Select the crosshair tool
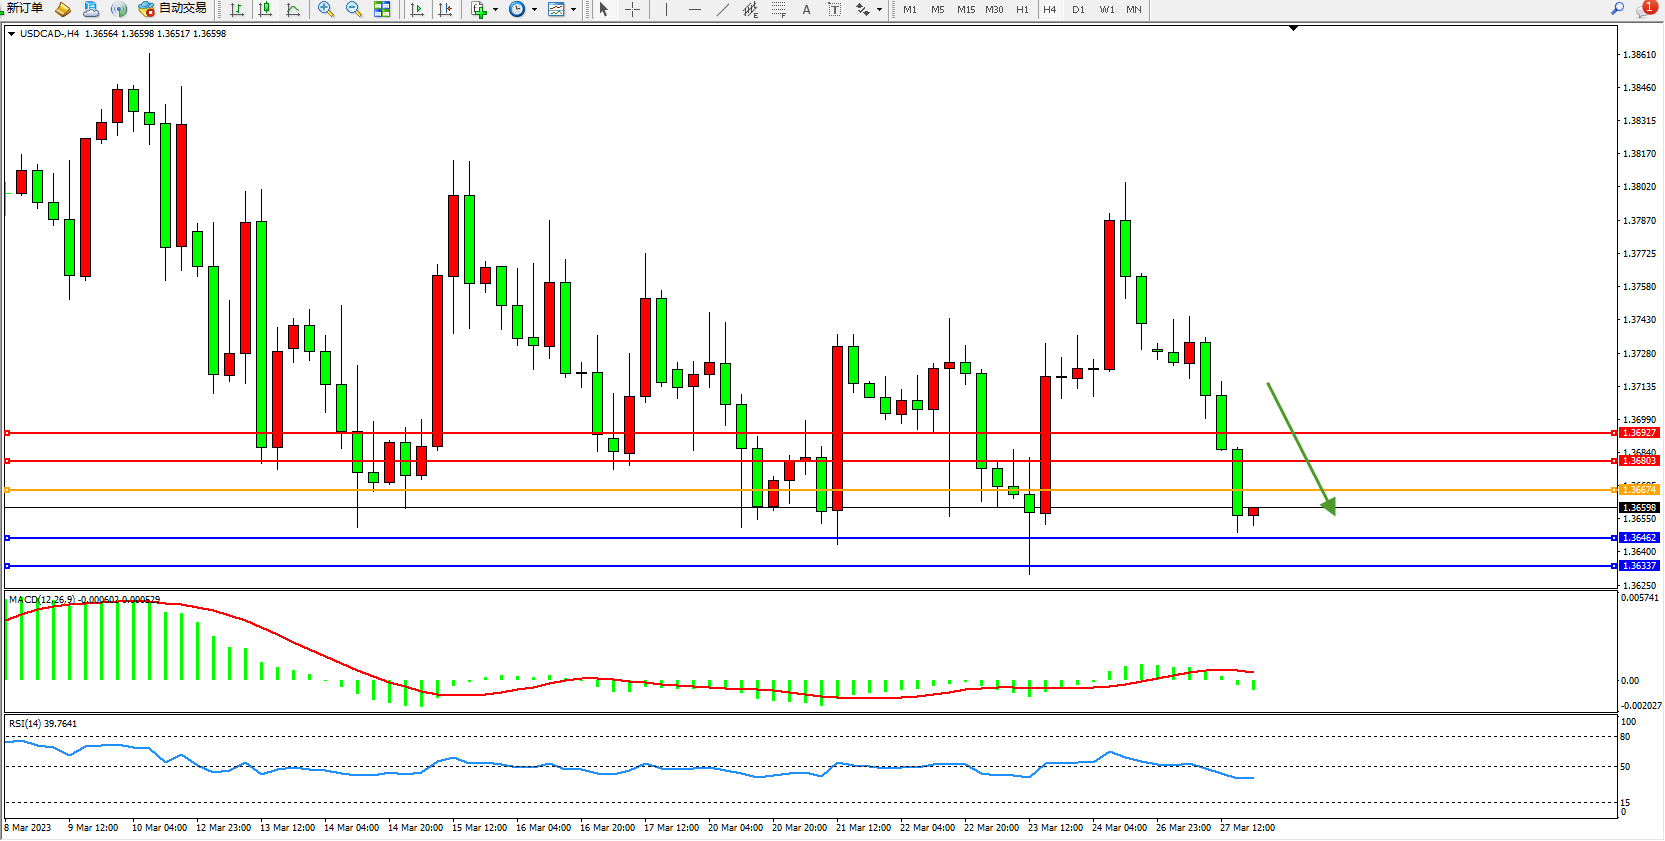 [x=633, y=10]
